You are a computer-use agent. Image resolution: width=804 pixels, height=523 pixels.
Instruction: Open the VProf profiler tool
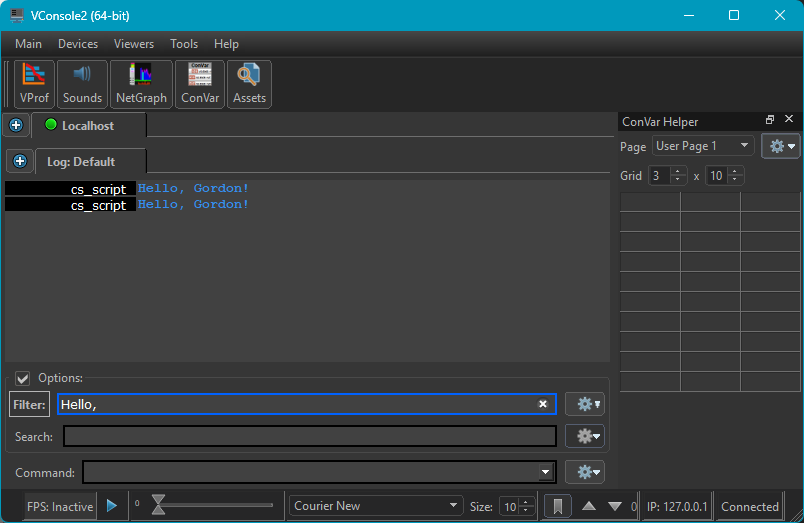(x=34, y=83)
